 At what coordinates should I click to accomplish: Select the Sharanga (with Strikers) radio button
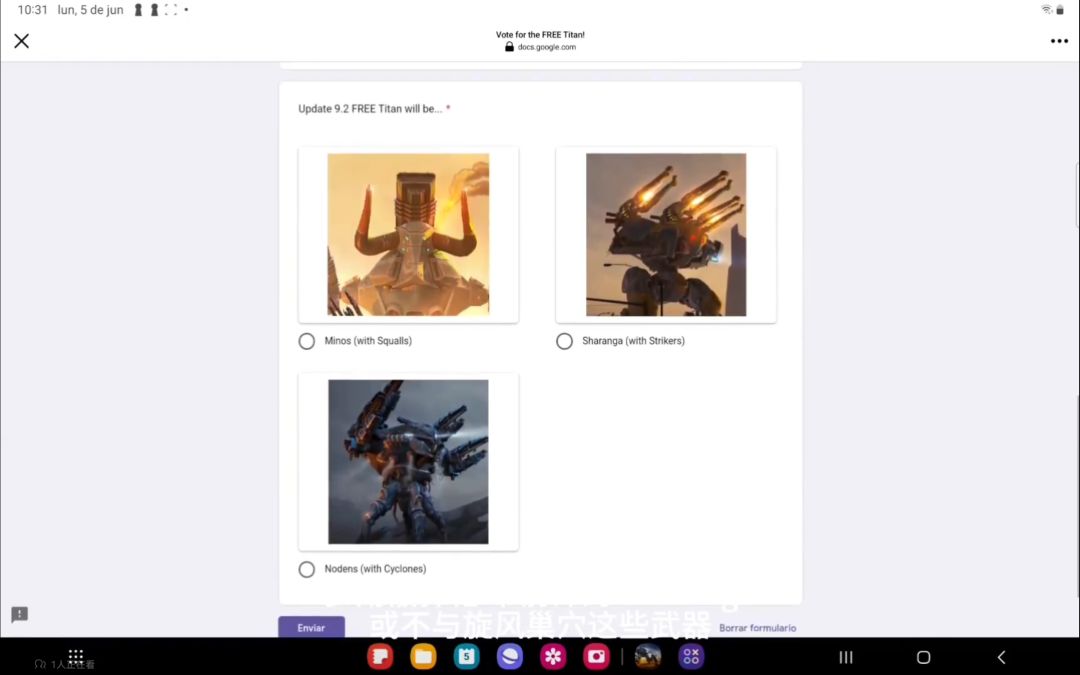pyautogui.click(x=564, y=341)
